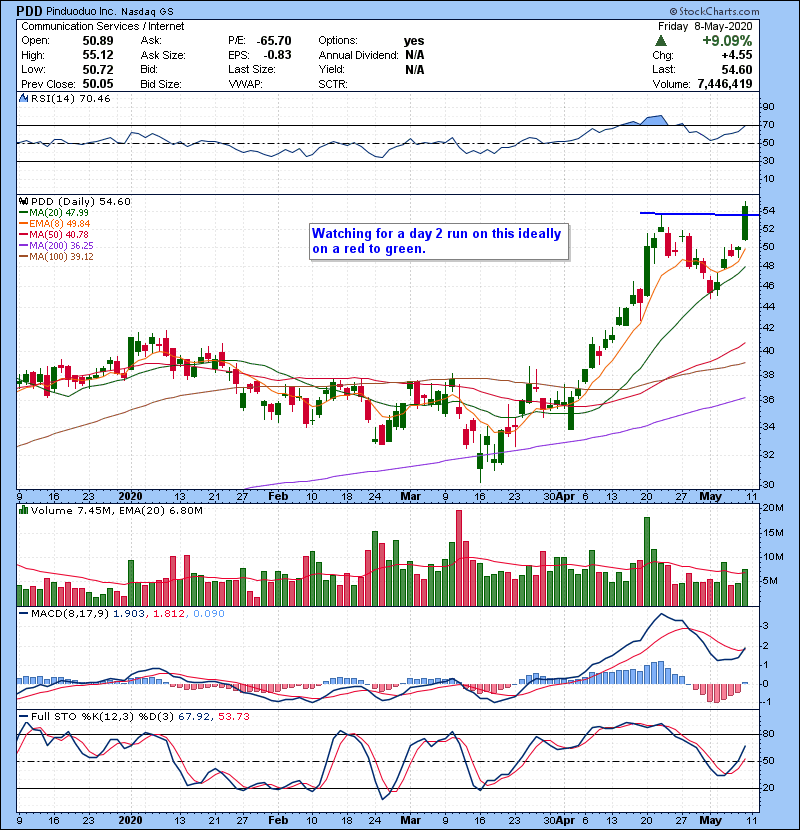The height and width of the screenshot is (830, 800).
Task: Click the VWAP label in quote header
Action: (x=245, y=84)
